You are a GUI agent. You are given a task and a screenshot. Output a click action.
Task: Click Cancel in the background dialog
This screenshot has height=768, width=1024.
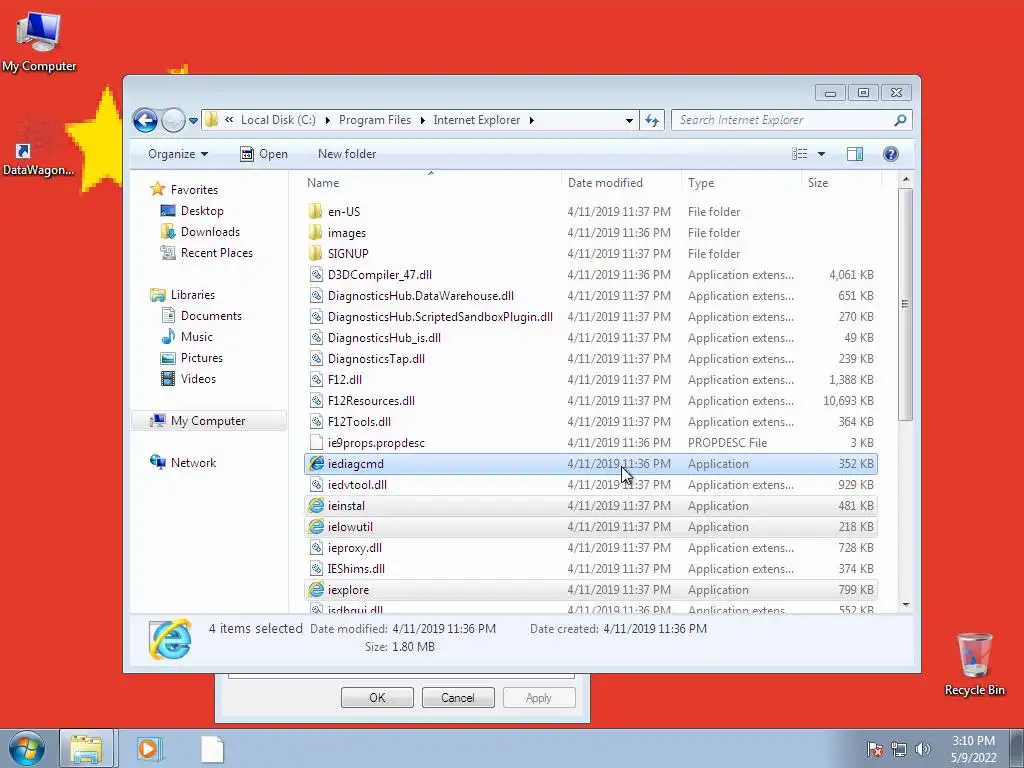[x=458, y=697]
